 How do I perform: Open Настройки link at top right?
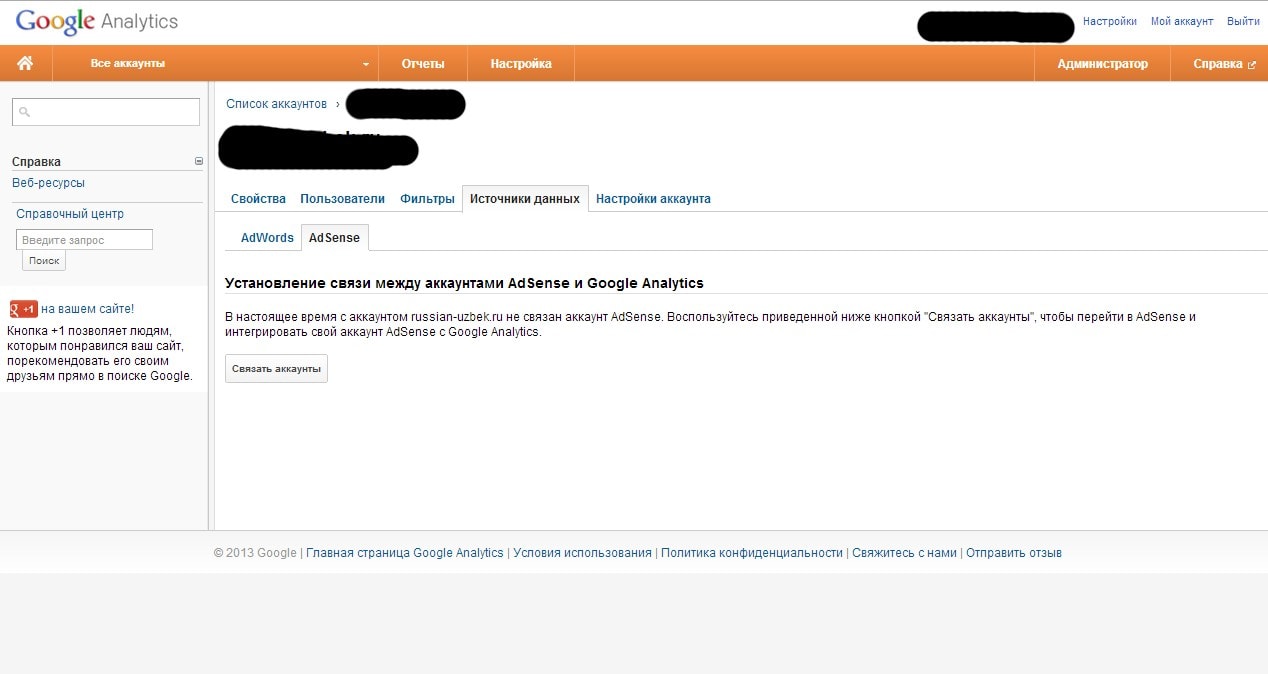[1110, 21]
